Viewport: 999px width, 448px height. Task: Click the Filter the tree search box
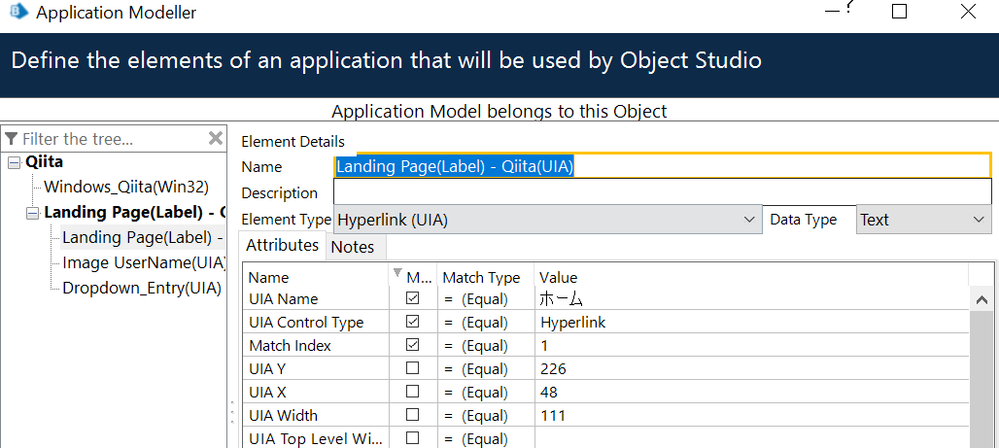tap(113, 139)
